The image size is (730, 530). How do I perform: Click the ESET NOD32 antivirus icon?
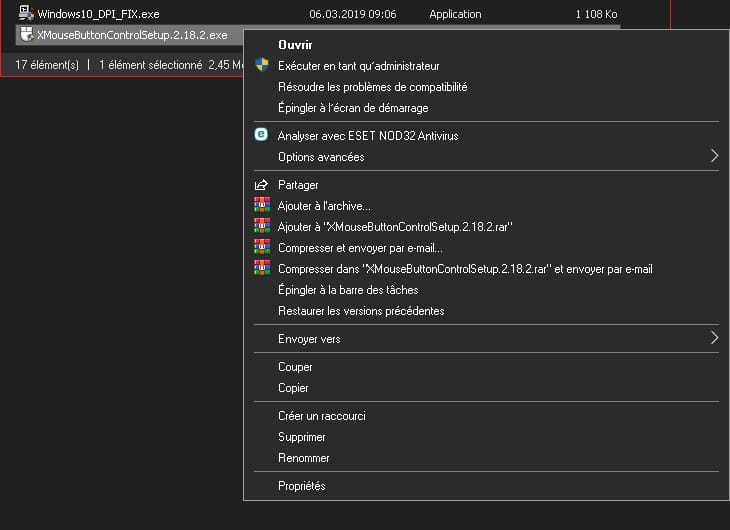(261, 134)
